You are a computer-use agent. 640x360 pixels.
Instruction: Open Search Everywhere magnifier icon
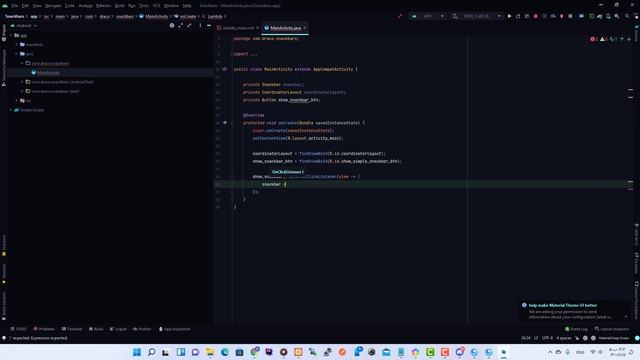(x=627, y=16)
